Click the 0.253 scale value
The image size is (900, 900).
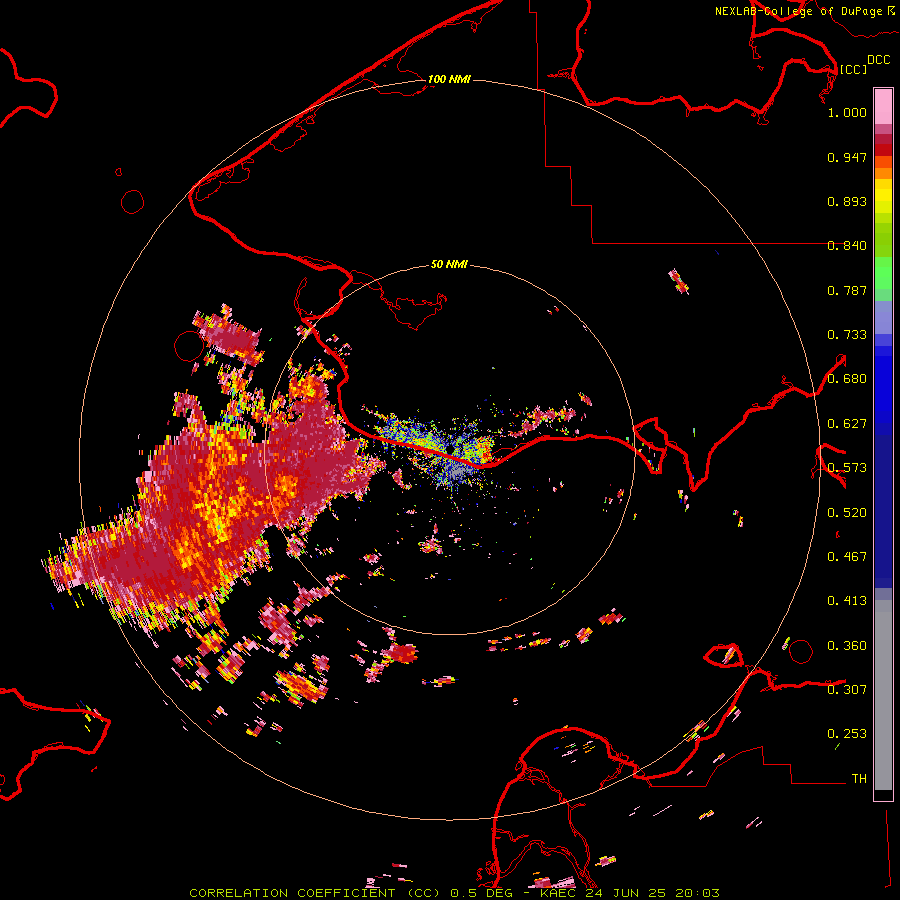tap(847, 734)
